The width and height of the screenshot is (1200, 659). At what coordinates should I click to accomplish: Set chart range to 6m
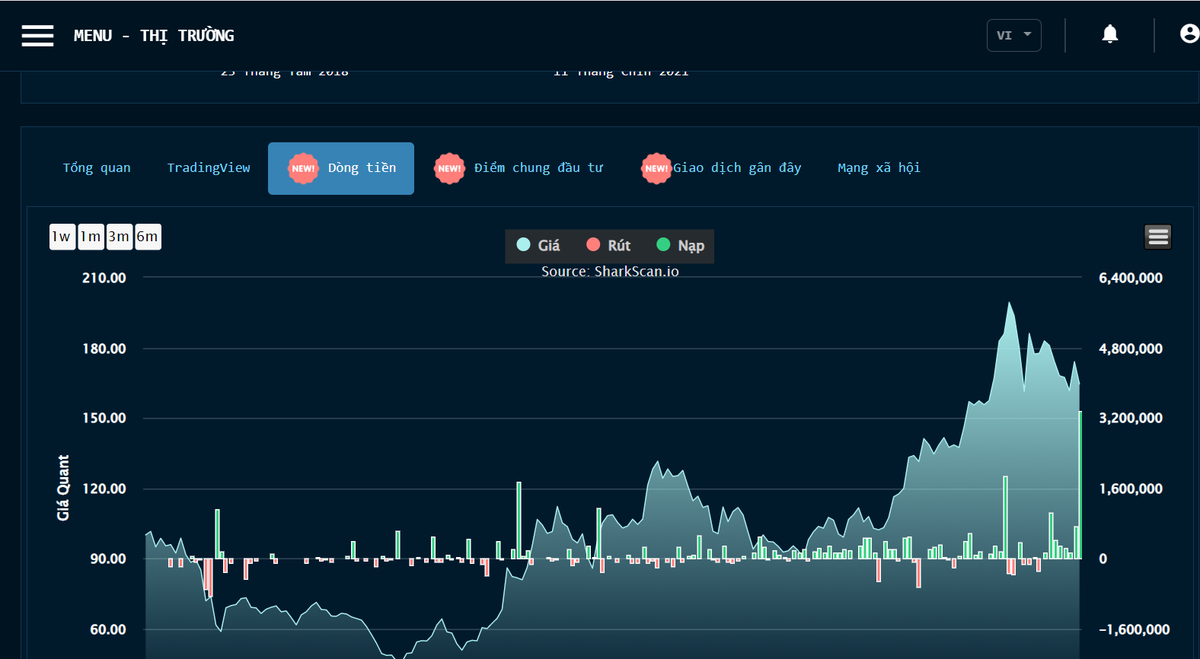tap(148, 237)
